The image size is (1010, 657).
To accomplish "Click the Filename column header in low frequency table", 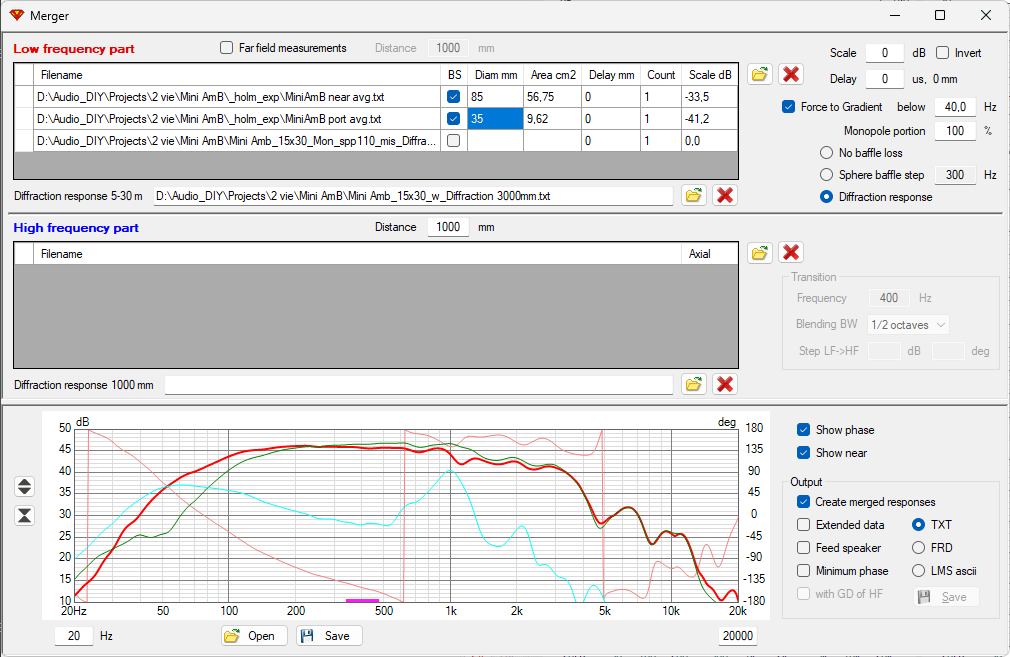I will click(x=237, y=75).
